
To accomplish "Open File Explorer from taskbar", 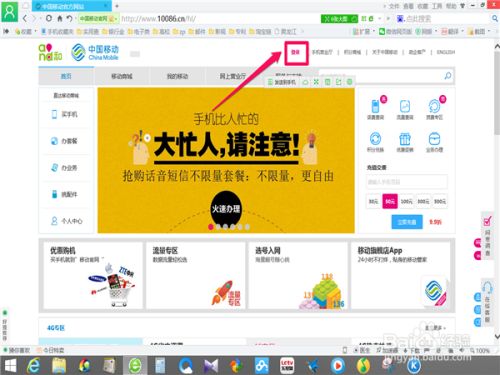I will point(59,366).
